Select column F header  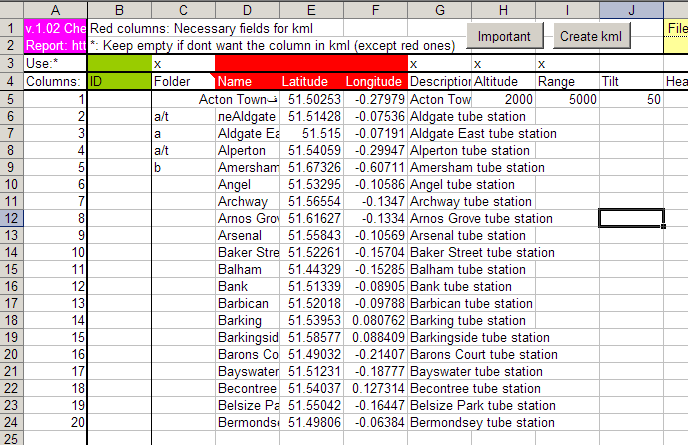(x=376, y=10)
